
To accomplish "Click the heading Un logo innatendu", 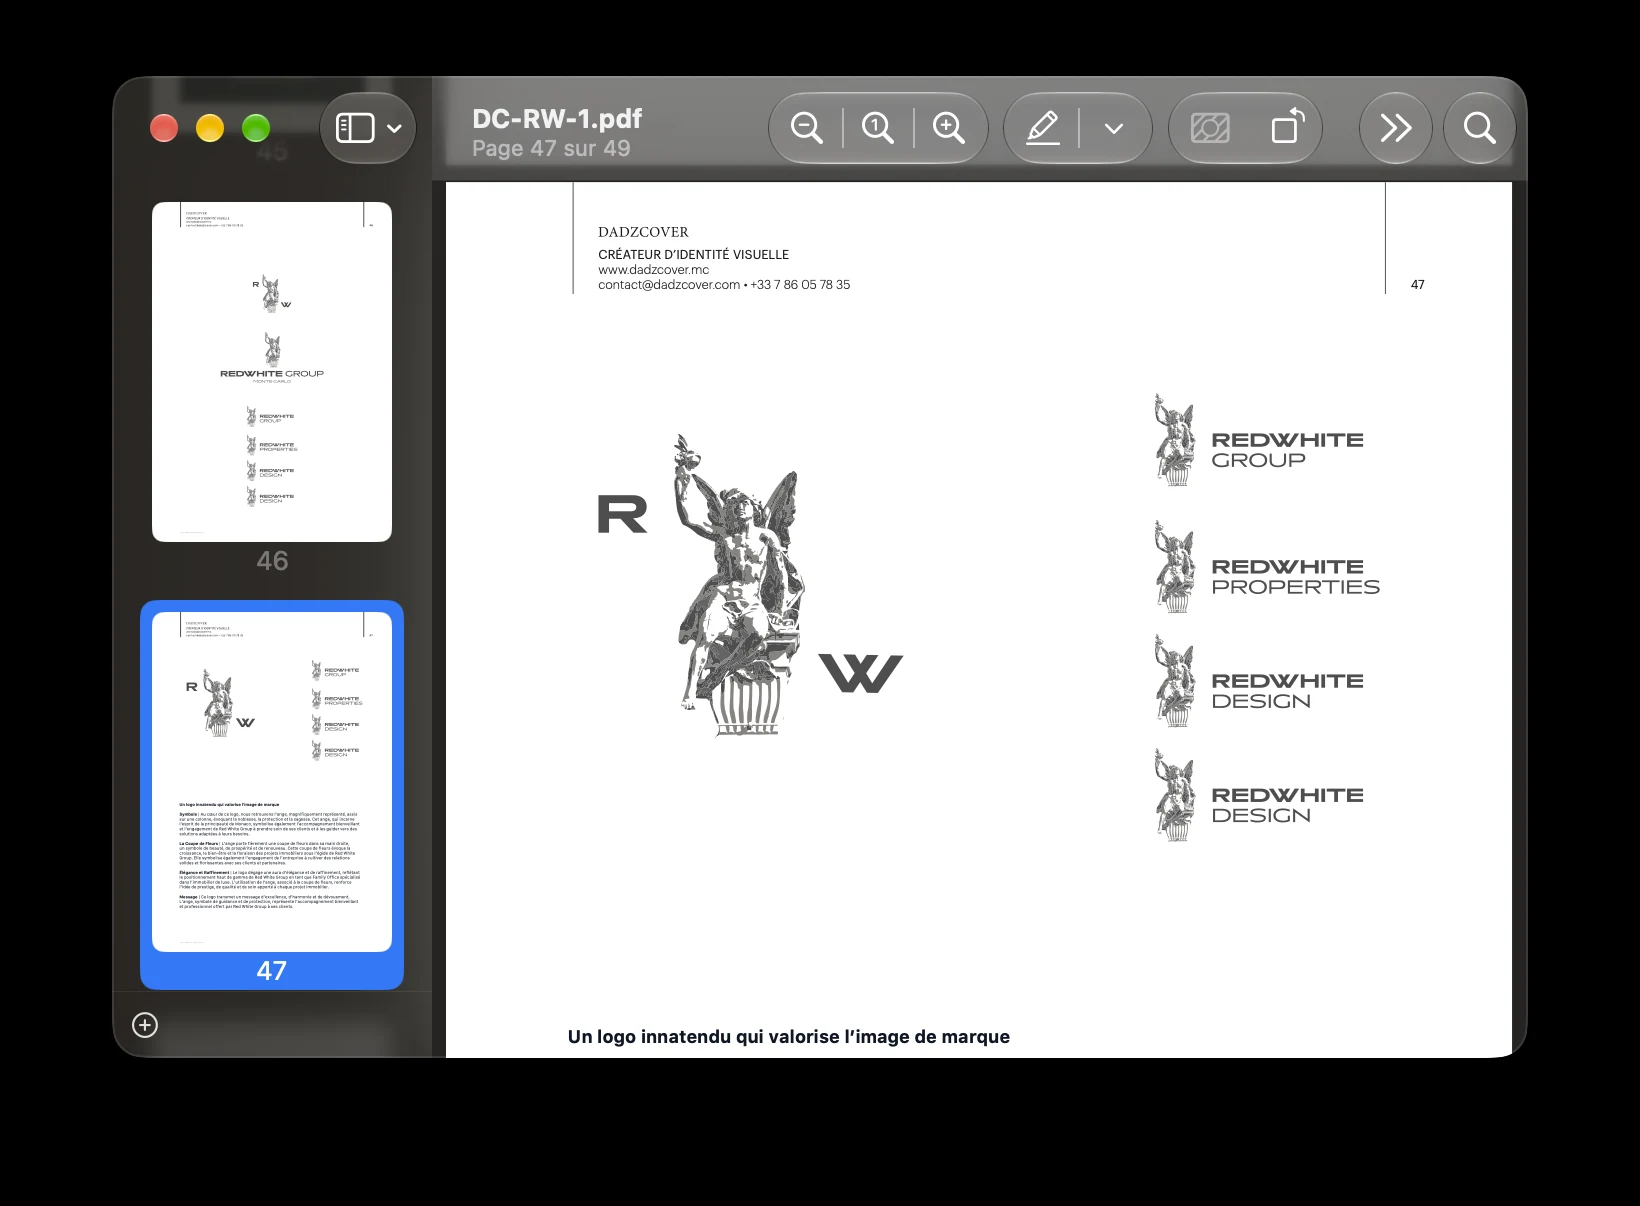I will 789,1037.
